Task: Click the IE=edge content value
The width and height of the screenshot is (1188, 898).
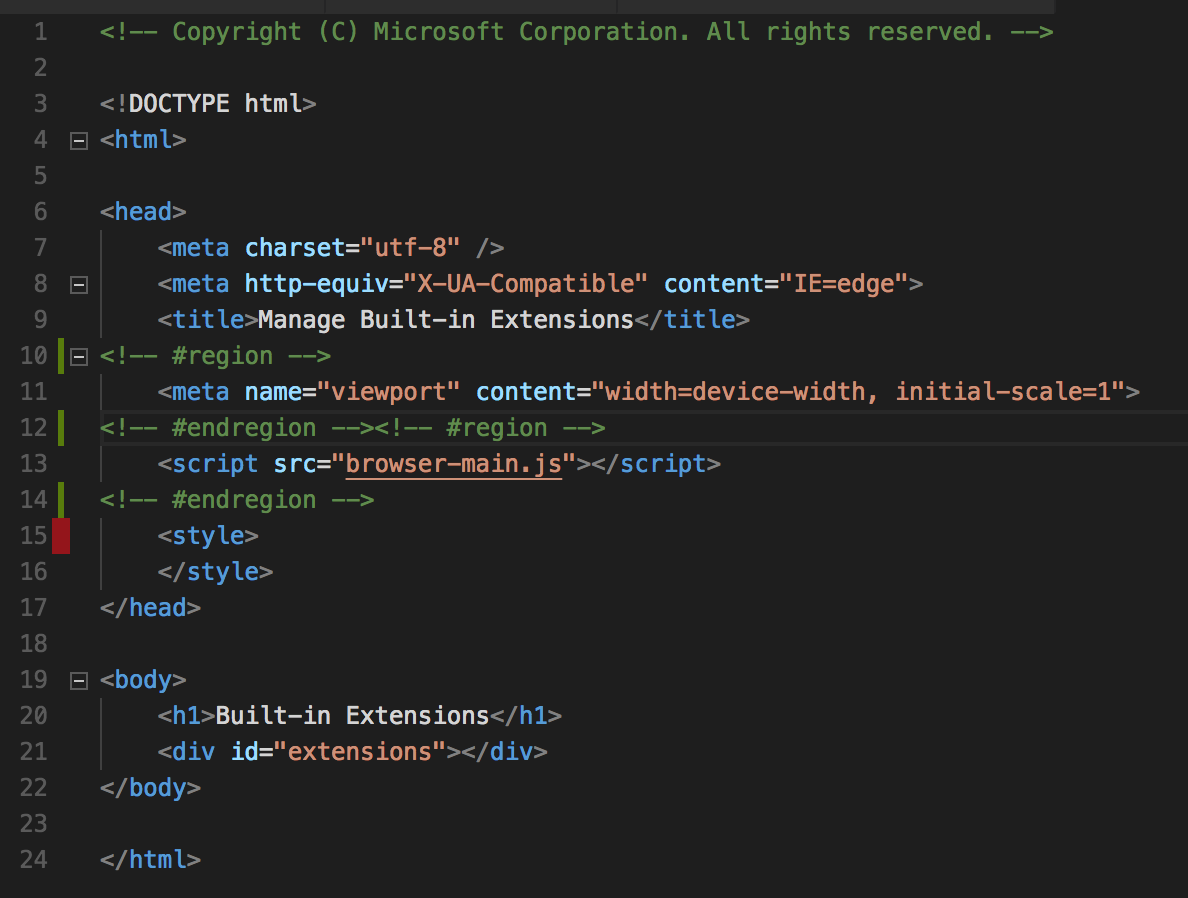Action: click(x=855, y=284)
